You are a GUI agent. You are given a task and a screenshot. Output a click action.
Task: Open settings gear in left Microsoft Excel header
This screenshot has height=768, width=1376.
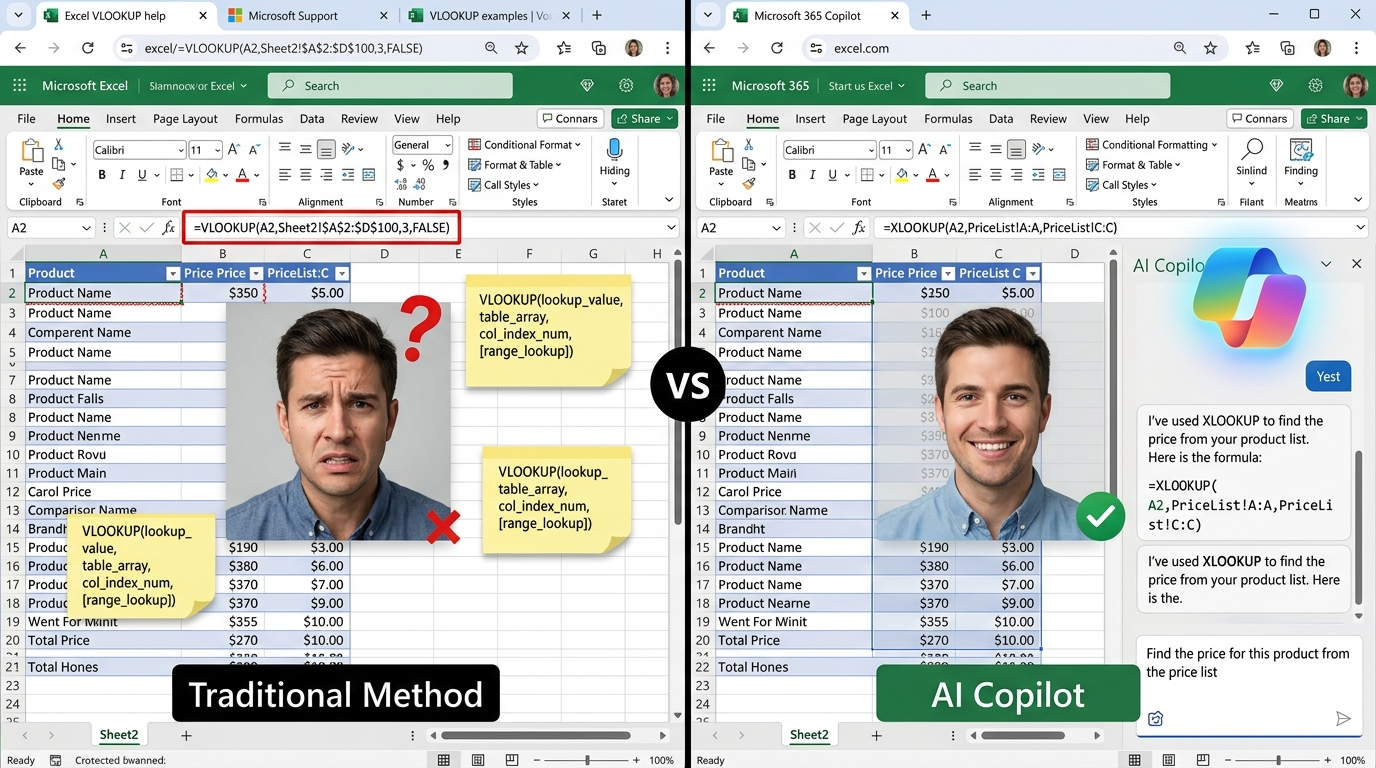[626, 86]
